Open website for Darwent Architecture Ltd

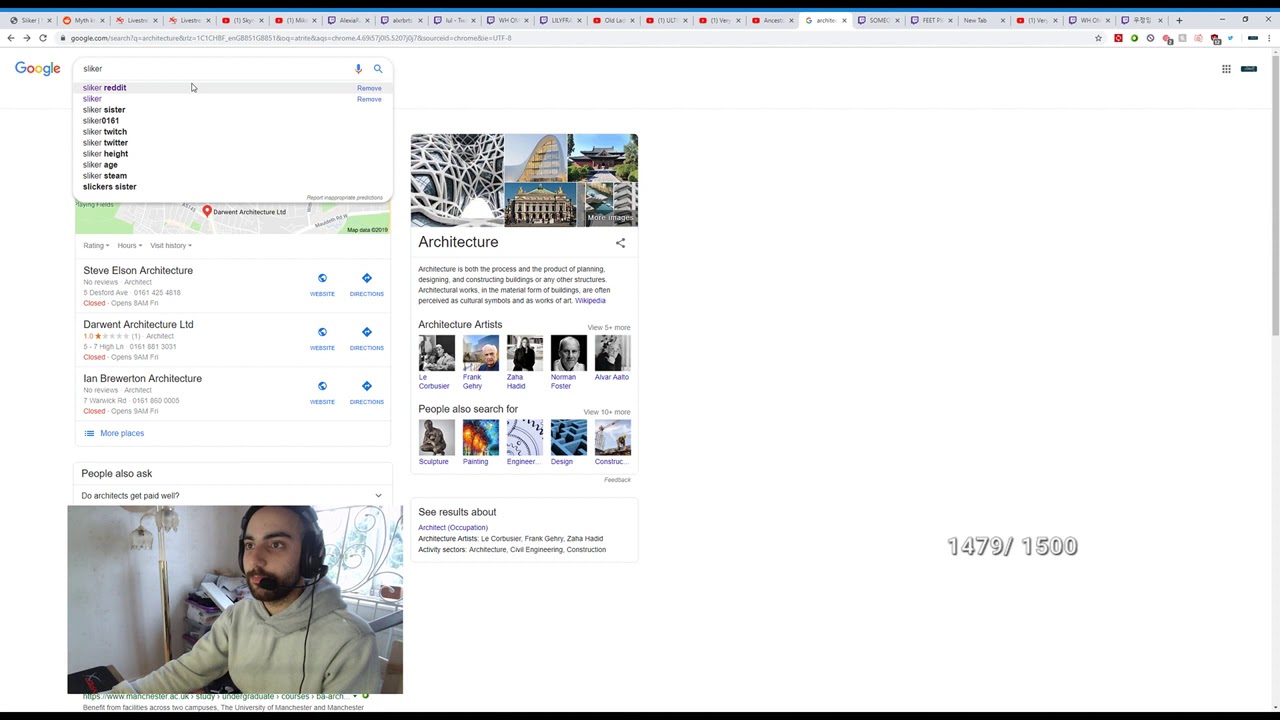point(322,338)
